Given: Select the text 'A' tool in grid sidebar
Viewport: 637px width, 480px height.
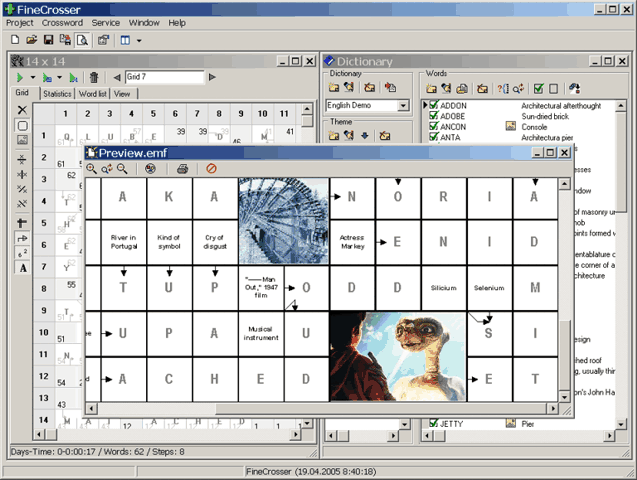Looking at the screenshot, I should (x=22, y=268).
